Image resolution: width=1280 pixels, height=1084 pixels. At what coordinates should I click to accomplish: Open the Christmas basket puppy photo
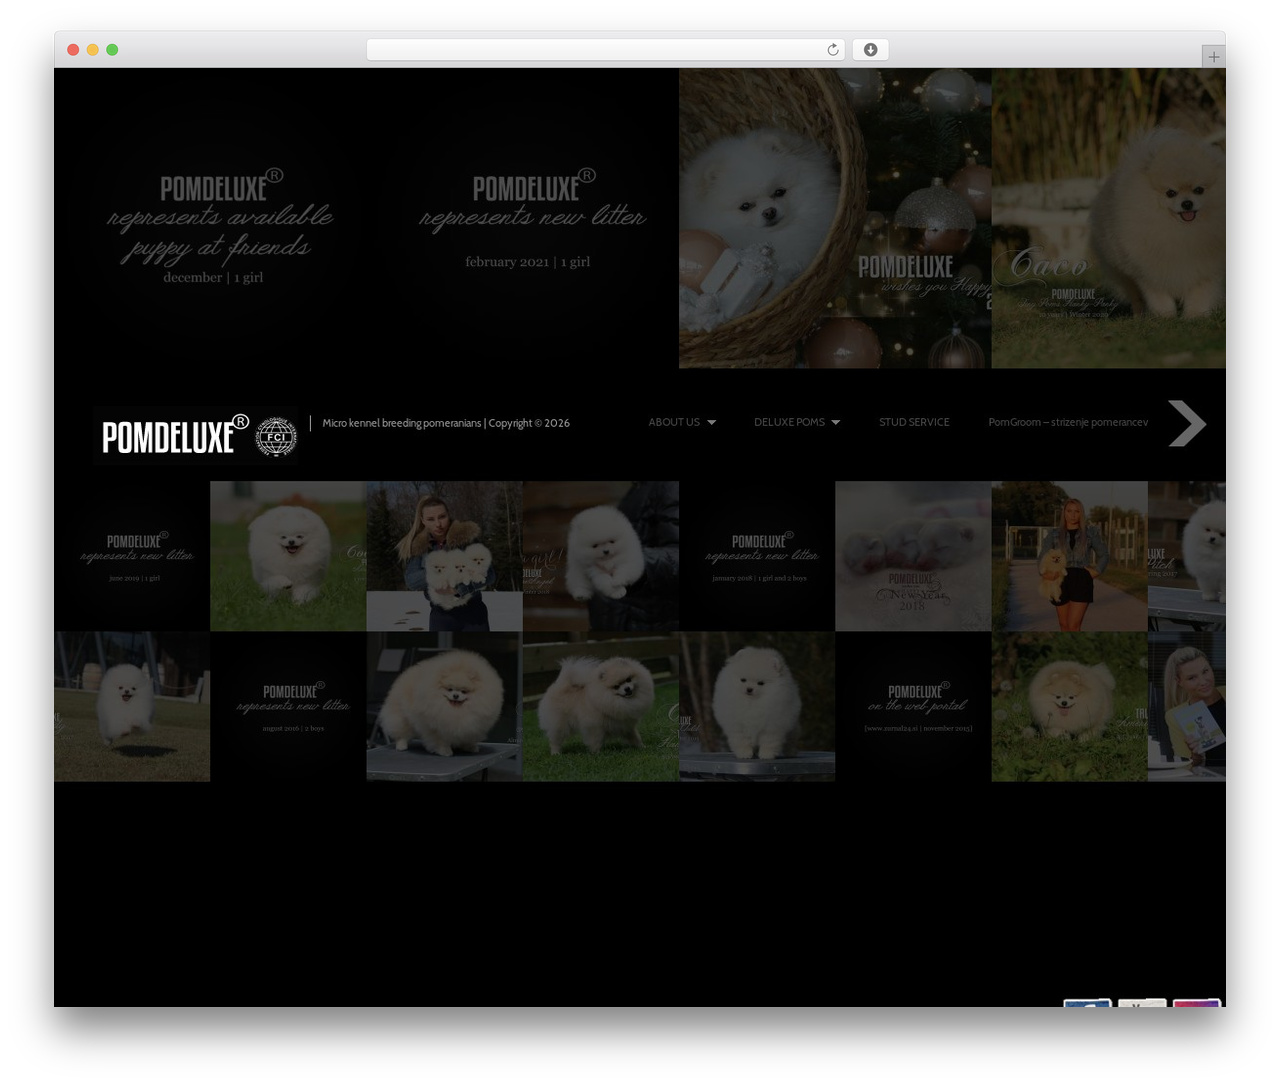835,218
